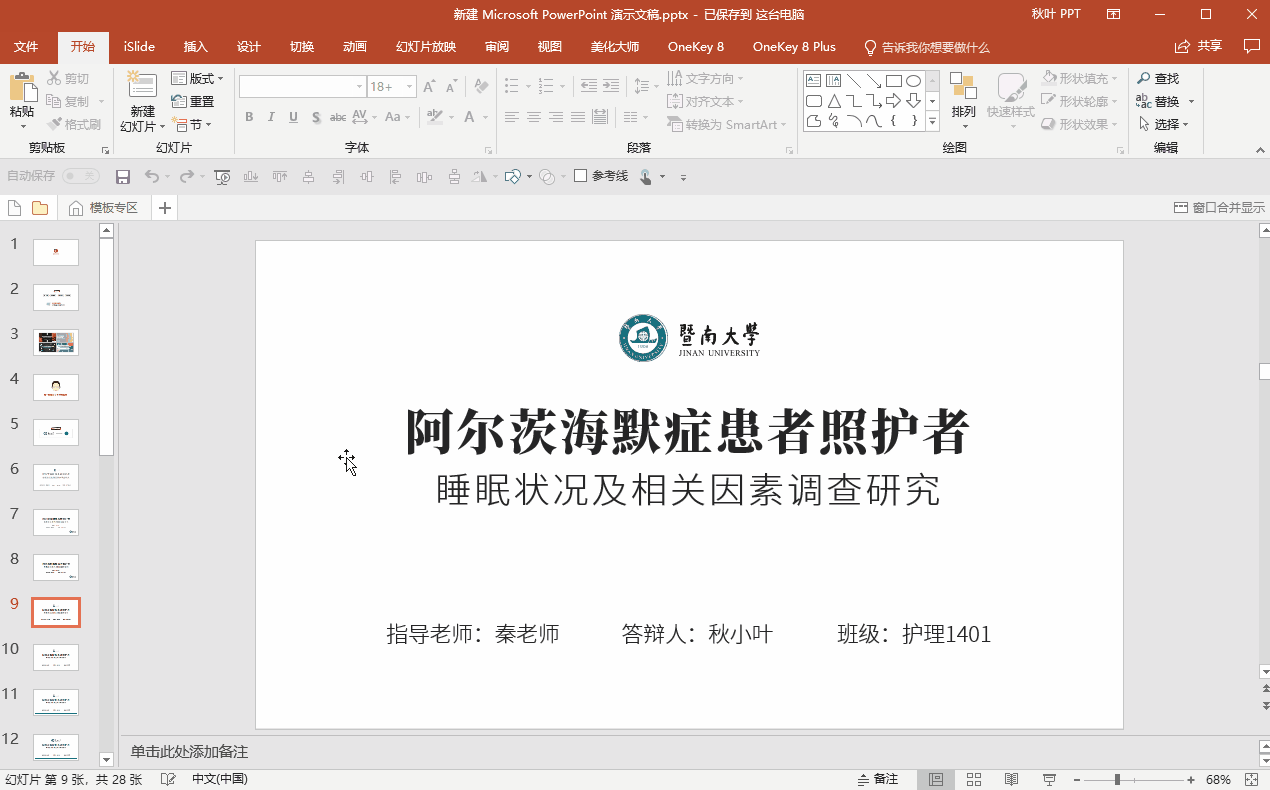Click the Save icon in quick access toolbar
The height and width of the screenshot is (790, 1270).
123,177
